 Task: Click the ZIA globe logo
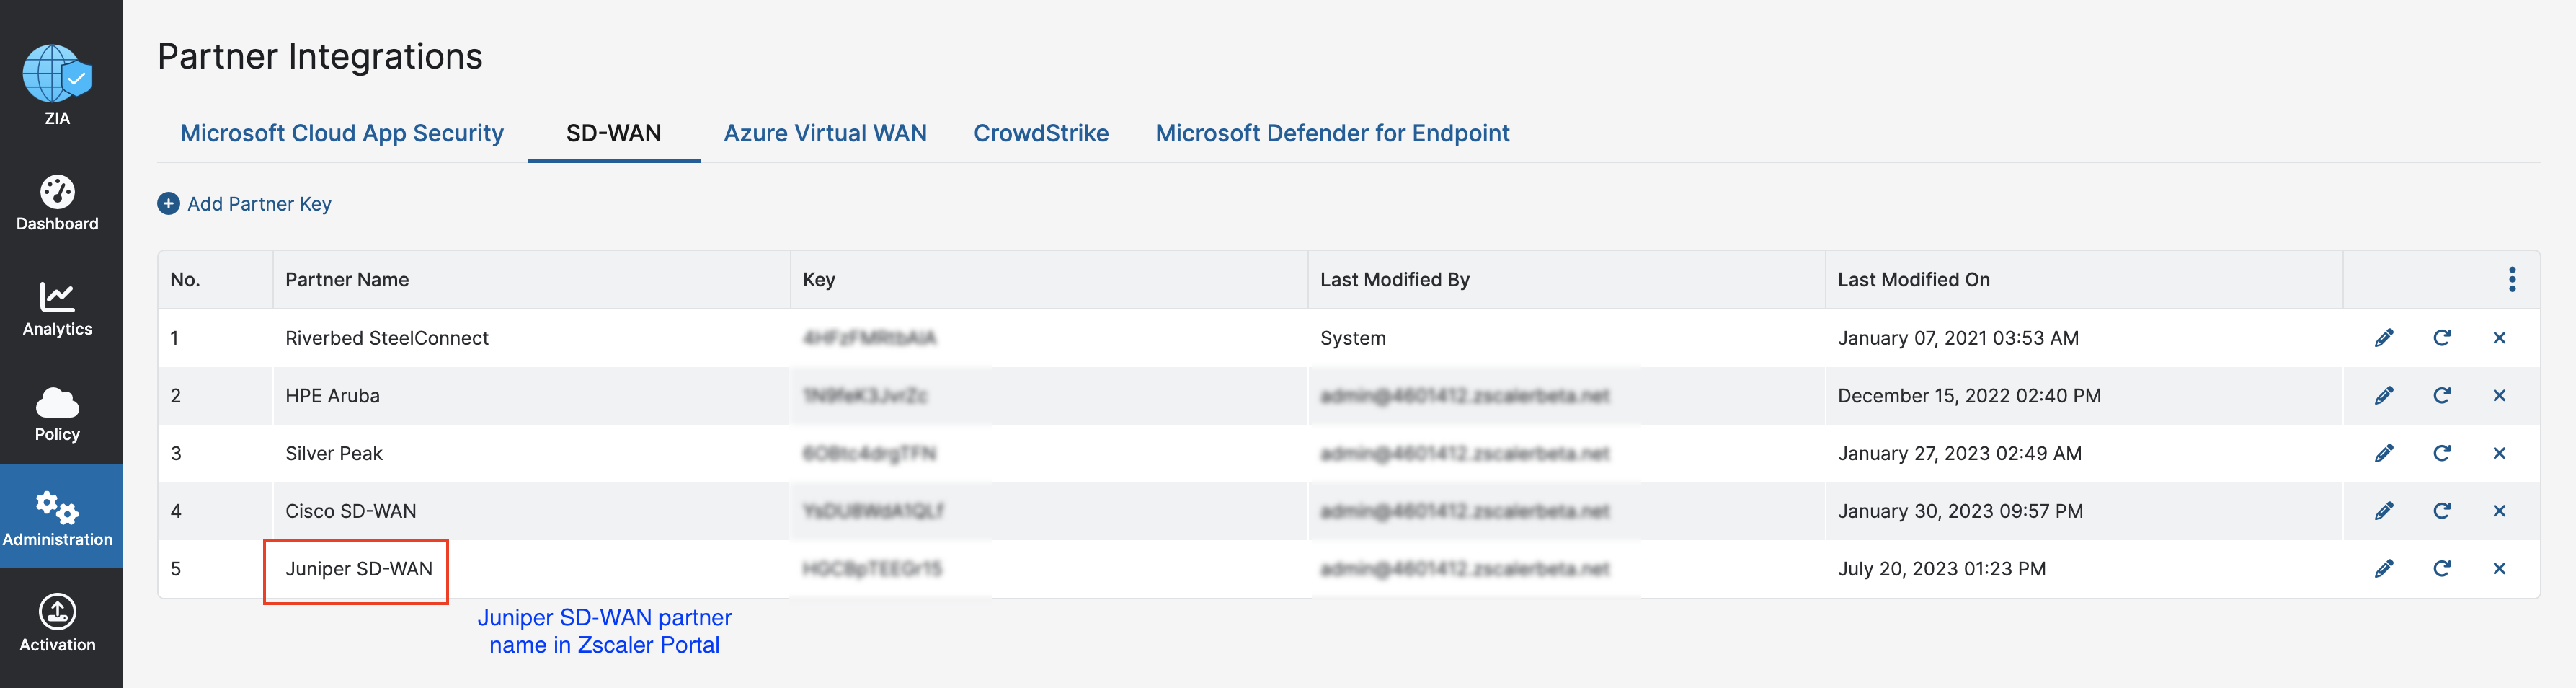tap(57, 75)
